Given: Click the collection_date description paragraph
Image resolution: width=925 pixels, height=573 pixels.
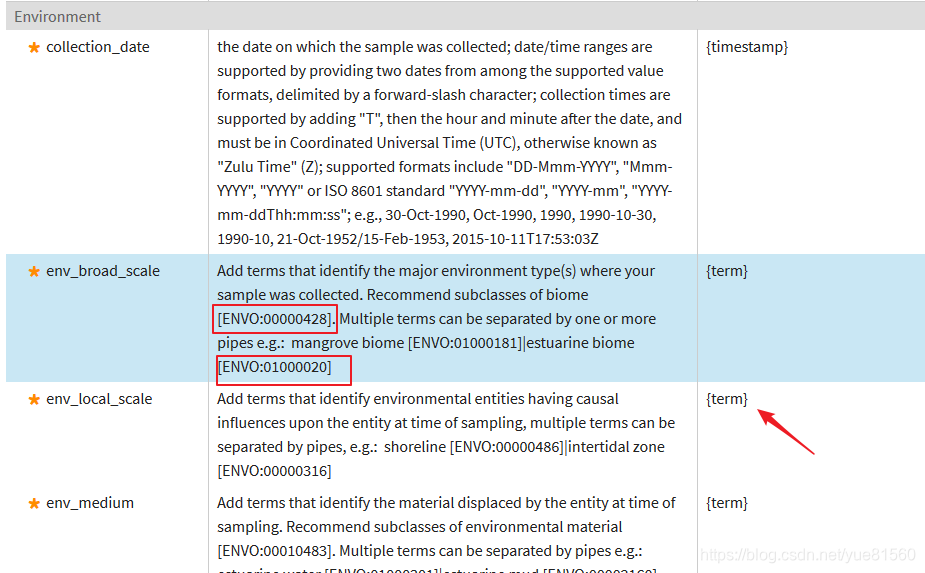Looking at the screenshot, I should (x=450, y=143).
